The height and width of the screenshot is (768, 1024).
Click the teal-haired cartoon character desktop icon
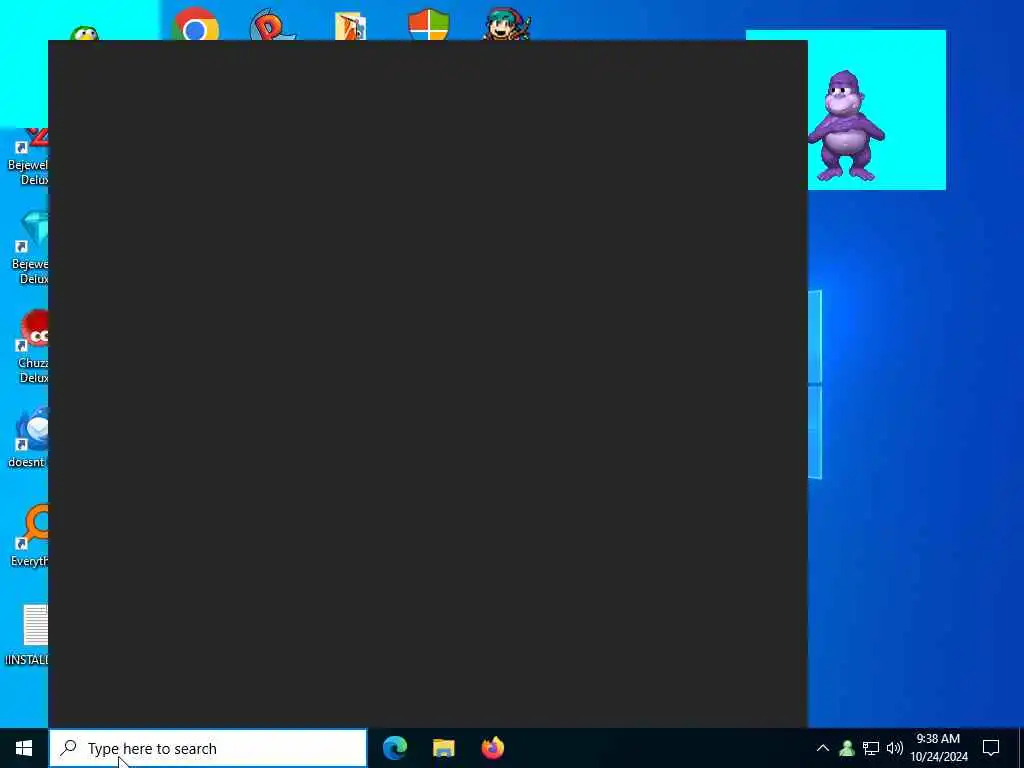pyautogui.click(x=507, y=24)
